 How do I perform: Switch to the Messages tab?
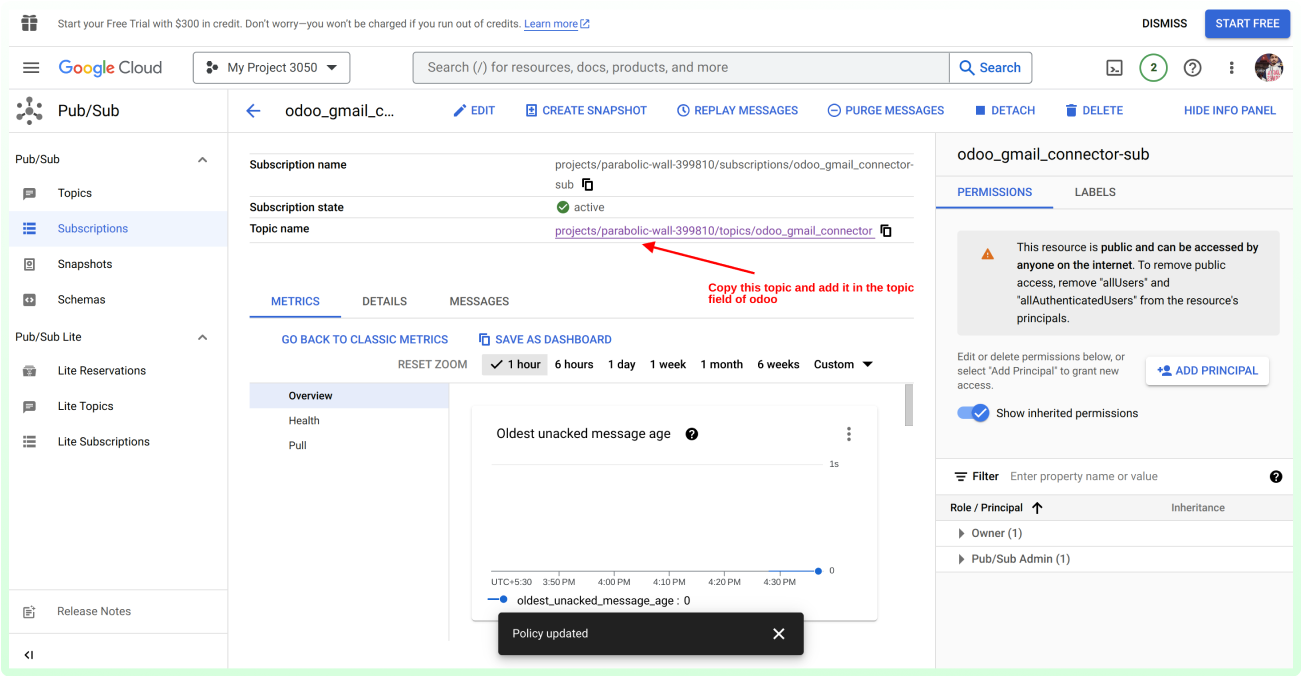479,301
